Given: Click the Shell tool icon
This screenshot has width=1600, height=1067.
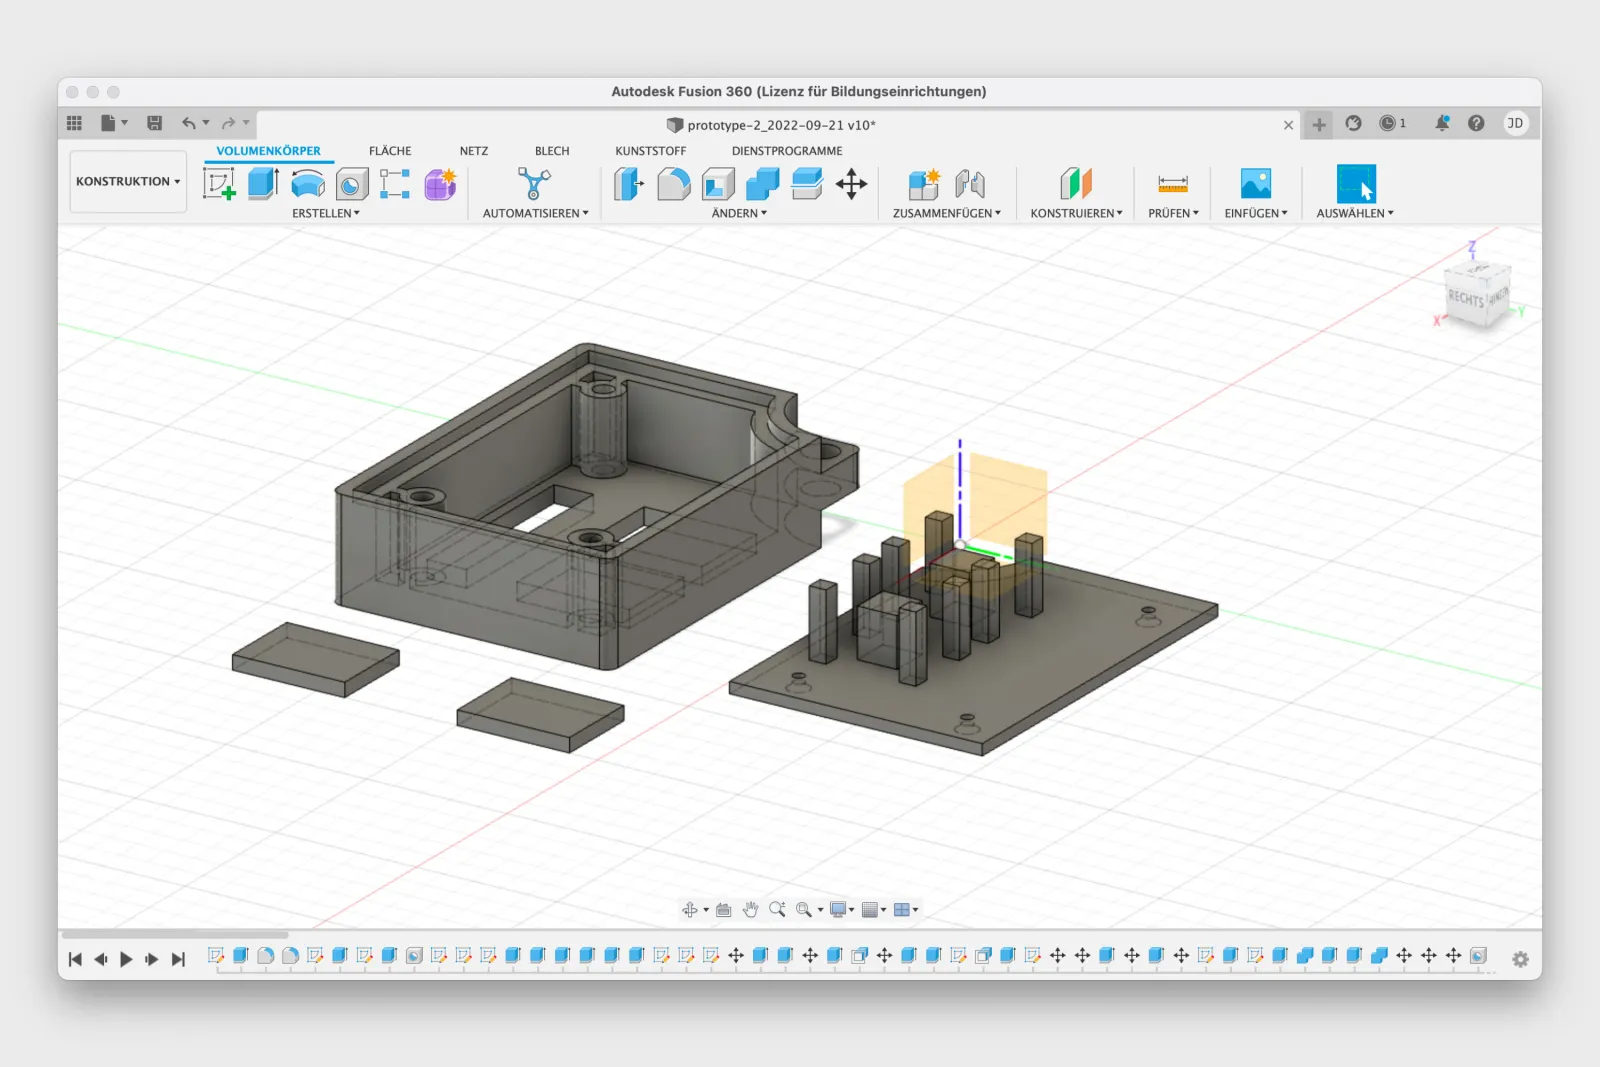Looking at the screenshot, I should 718,184.
